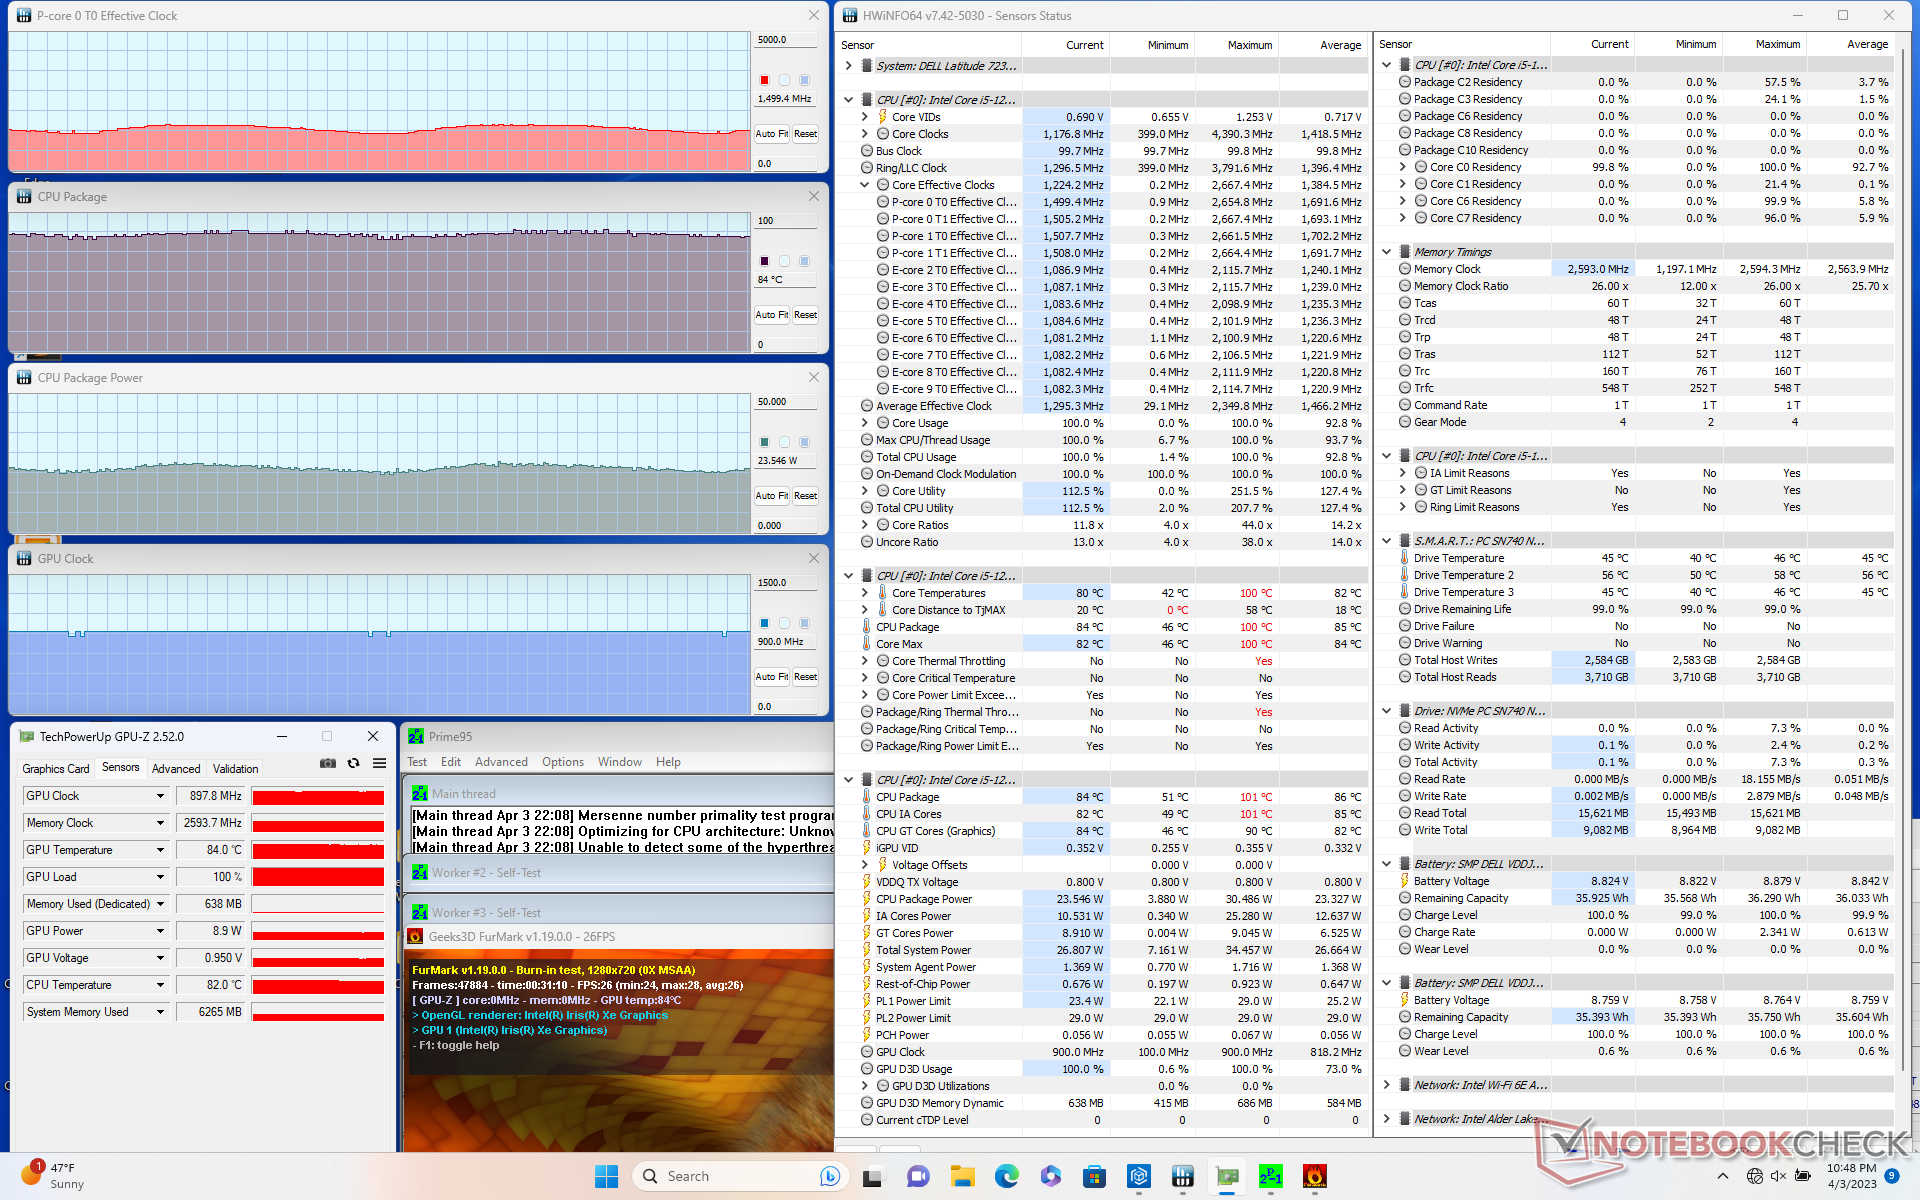Click the Prime95 taskbar icon
Viewport: 1920px width, 1200px height.
pyautogui.click(x=1270, y=1176)
